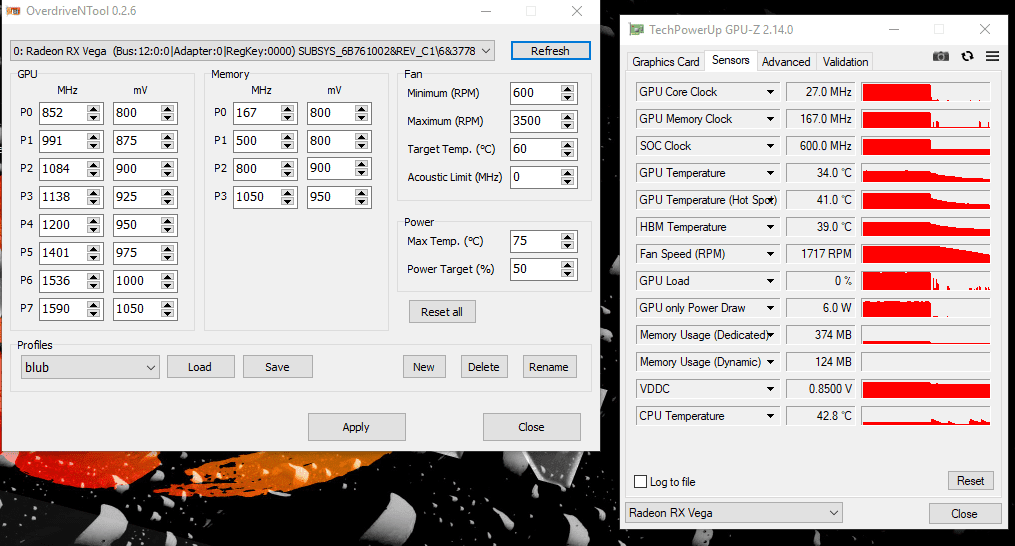
Task: Click the Memory Usage (Dedicated) value 374 MB
Action: [x=821, y=335]
